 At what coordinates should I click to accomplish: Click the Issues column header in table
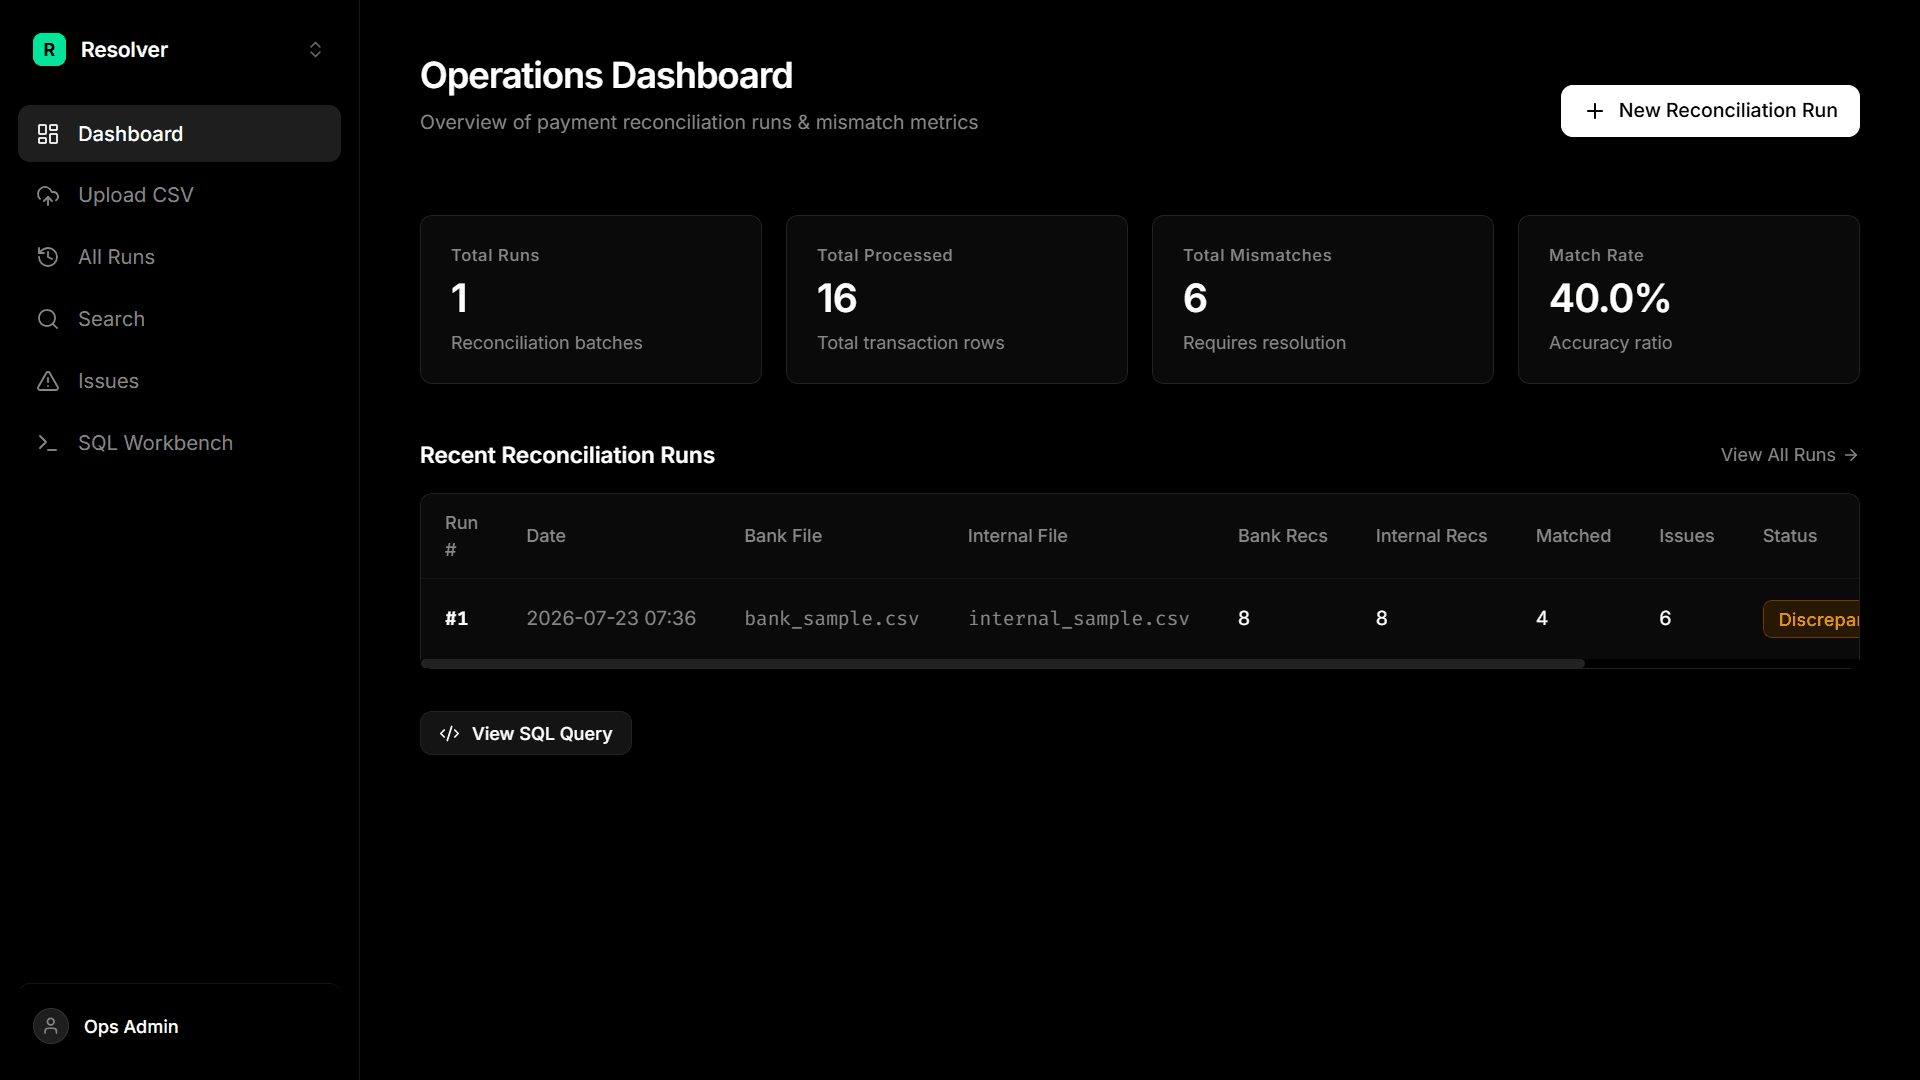1686,536
